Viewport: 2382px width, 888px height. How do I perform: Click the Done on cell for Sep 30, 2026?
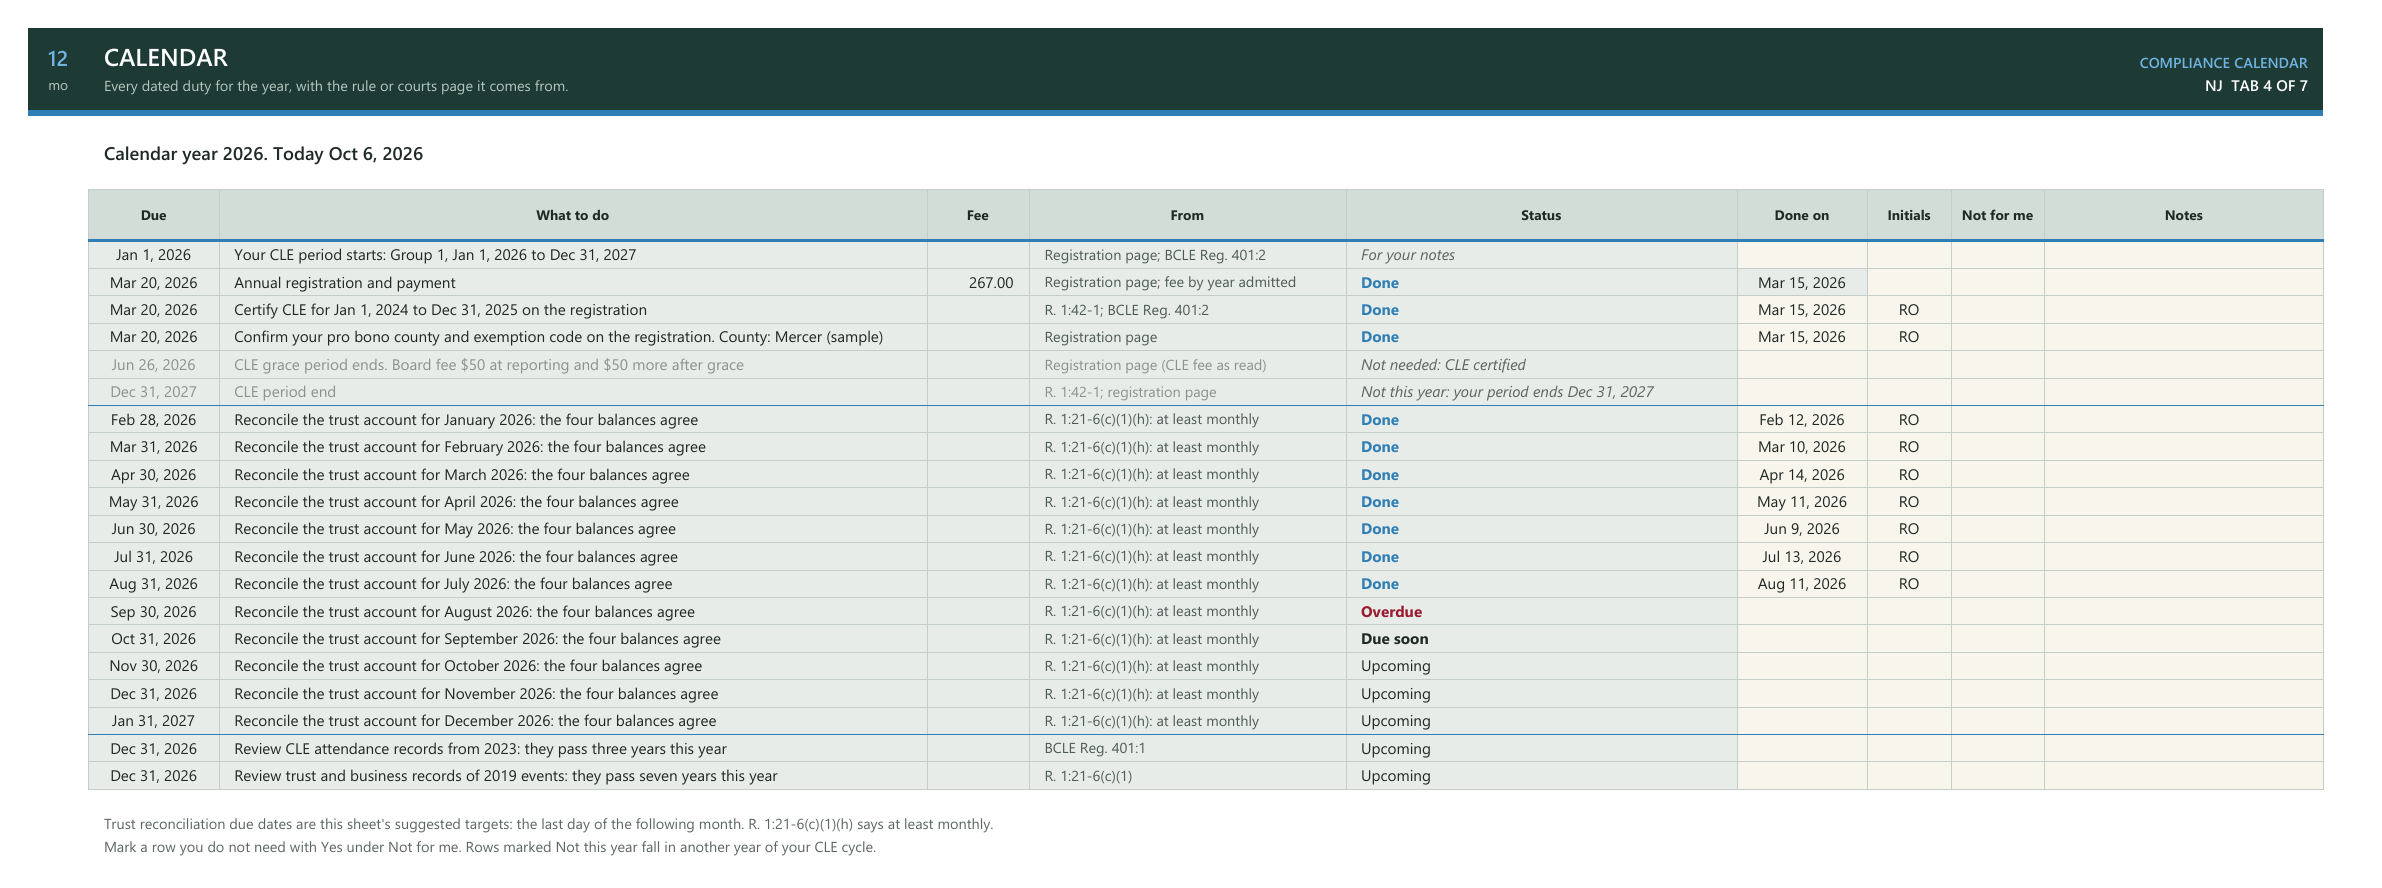tap(1802, 612)
